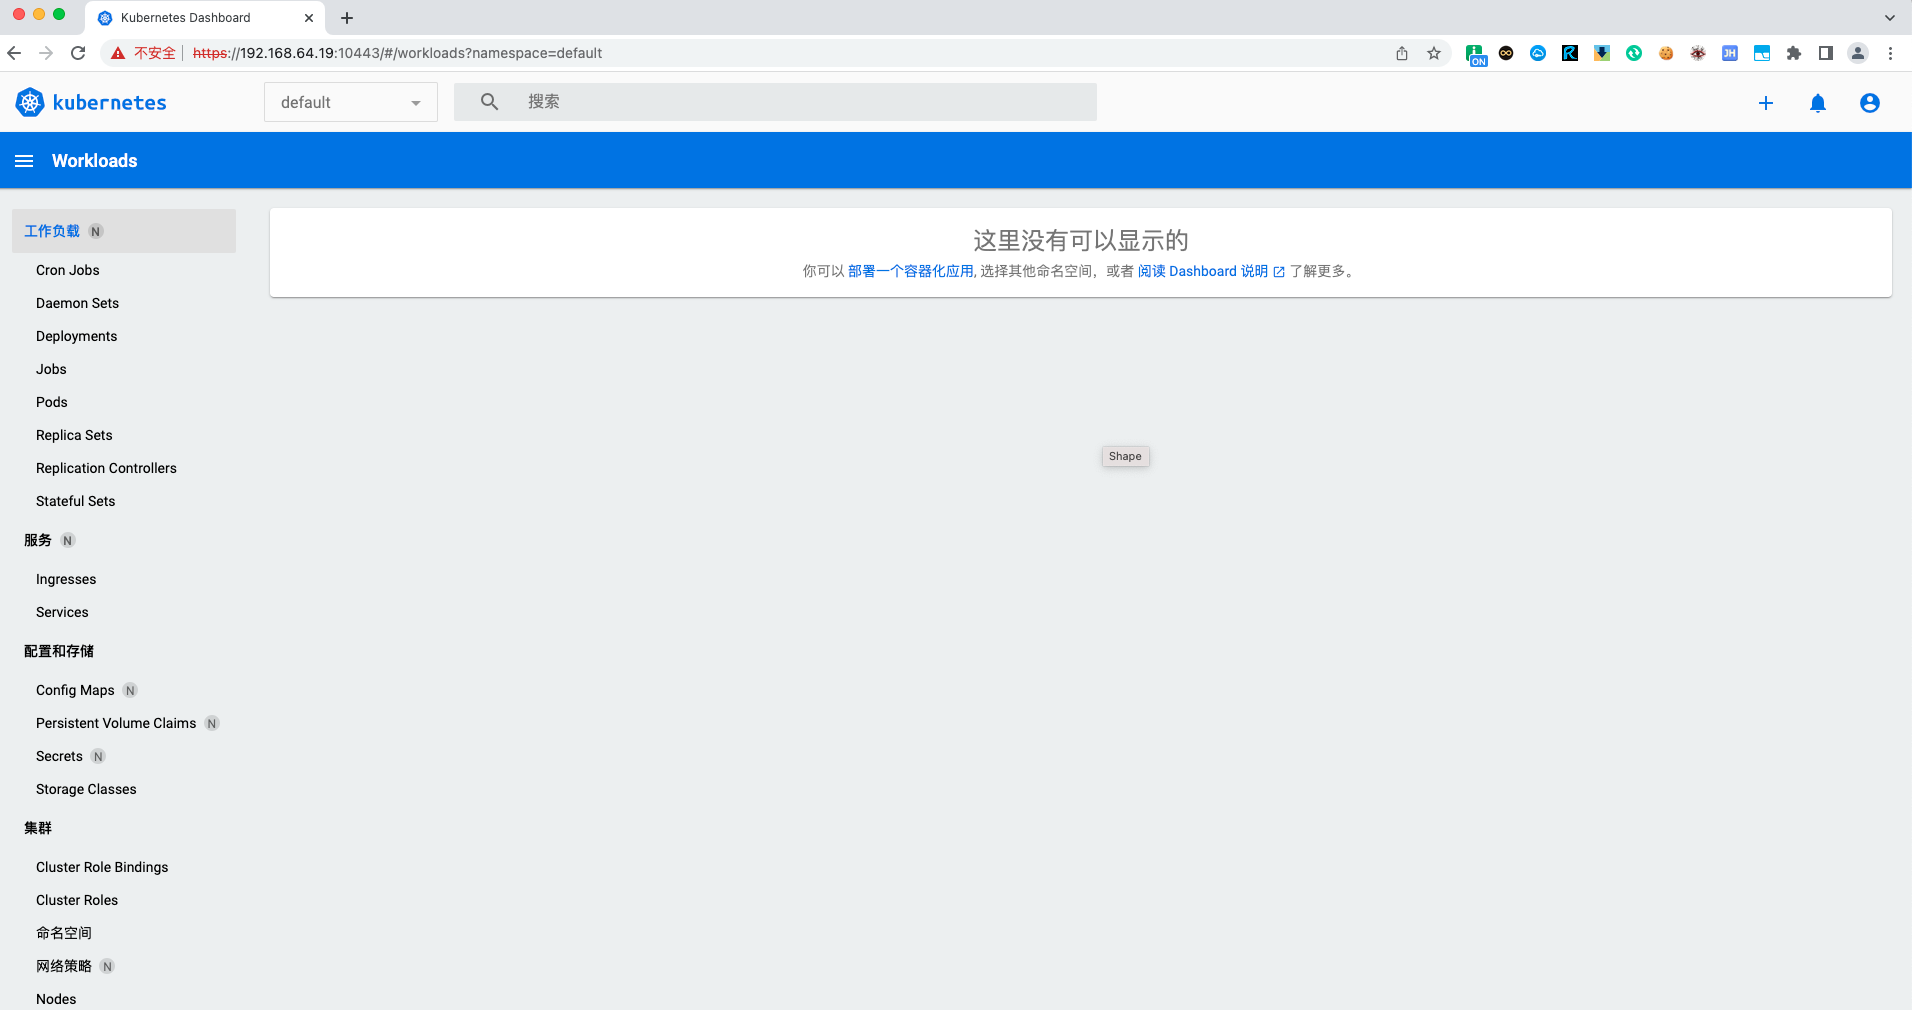
Task: Open the hamburger navigation menu
Action: click(x=24, y=161)
